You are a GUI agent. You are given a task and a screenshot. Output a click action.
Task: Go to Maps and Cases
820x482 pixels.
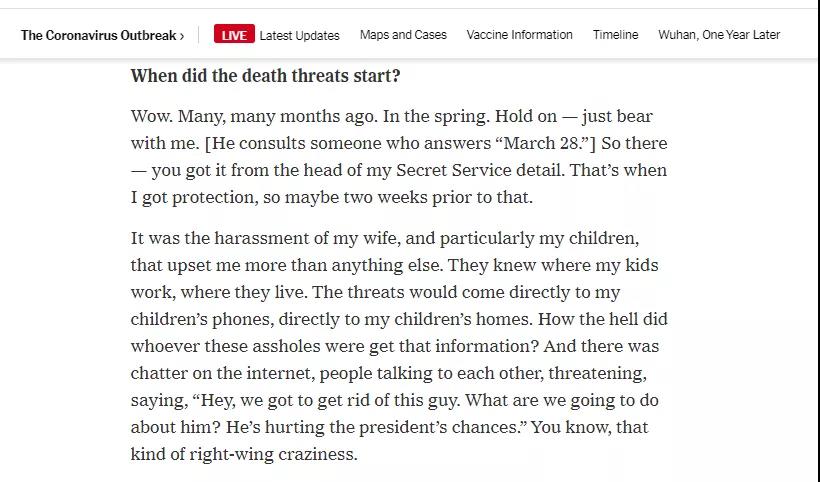coord(403,35)
